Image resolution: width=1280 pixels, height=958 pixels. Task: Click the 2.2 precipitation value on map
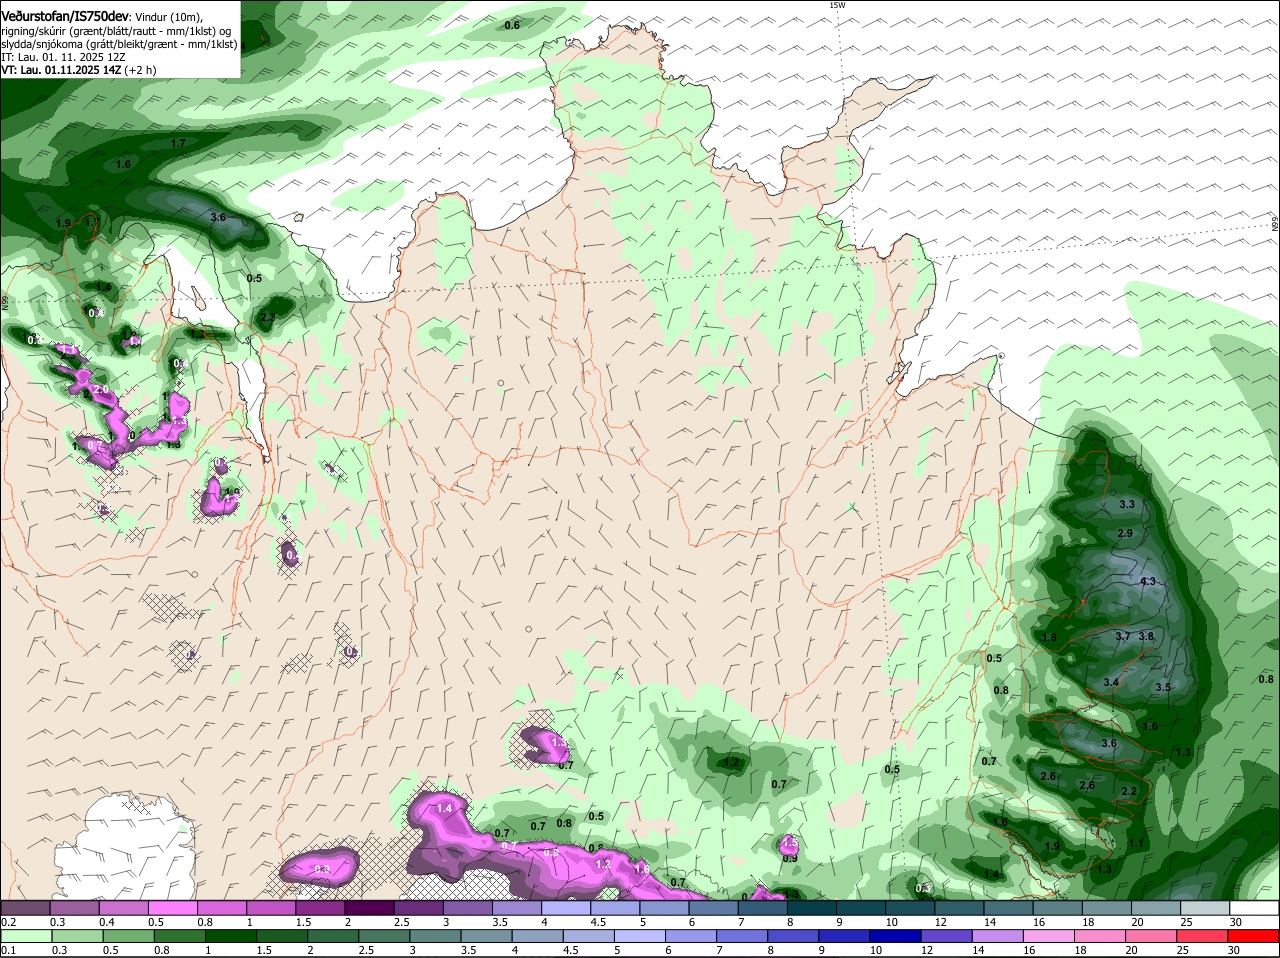1129,791
